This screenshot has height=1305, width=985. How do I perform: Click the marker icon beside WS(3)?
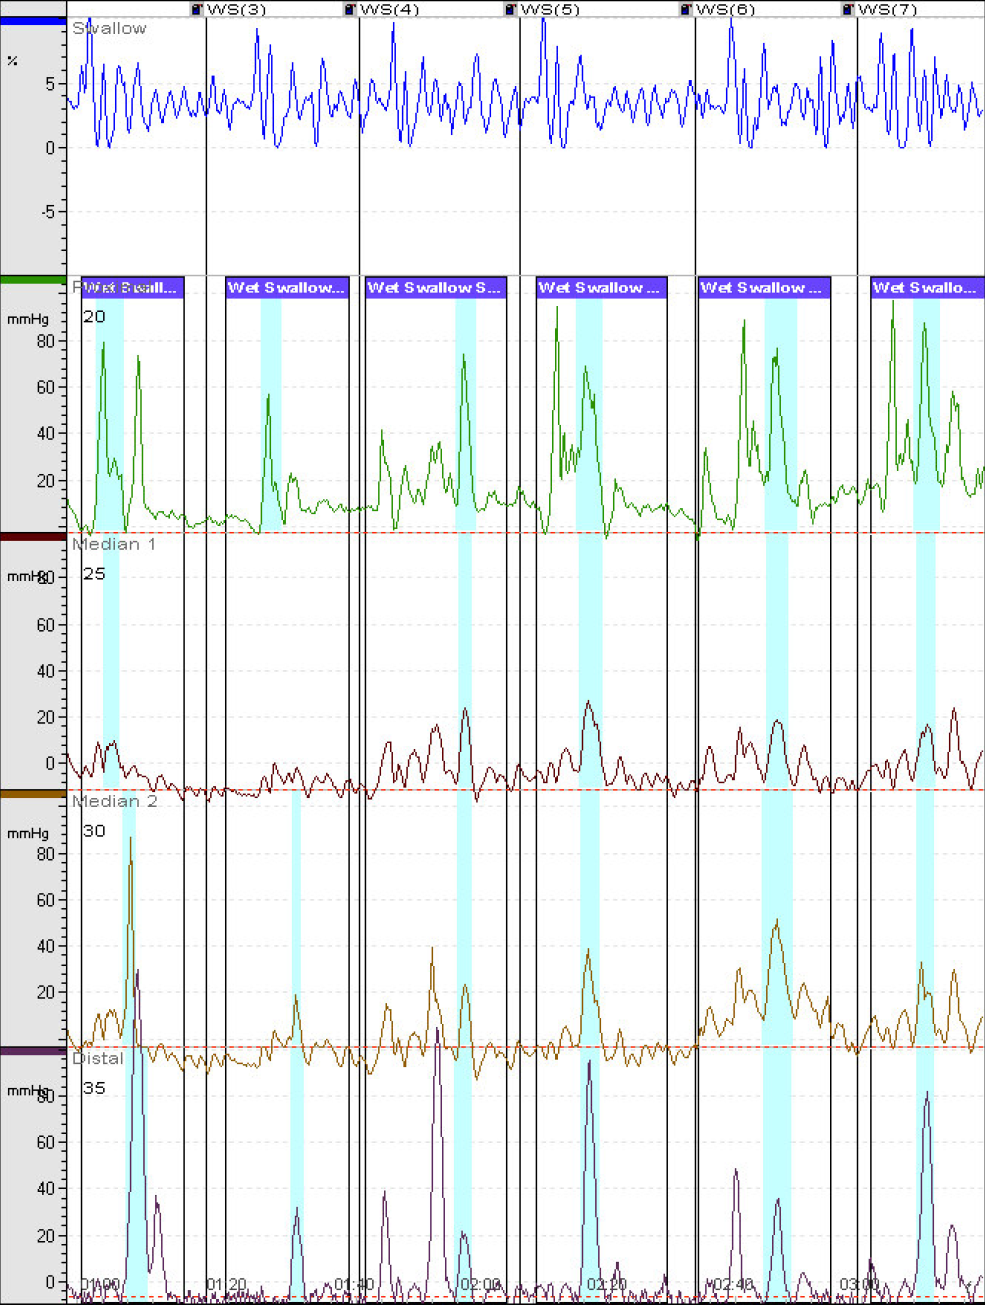197,9
